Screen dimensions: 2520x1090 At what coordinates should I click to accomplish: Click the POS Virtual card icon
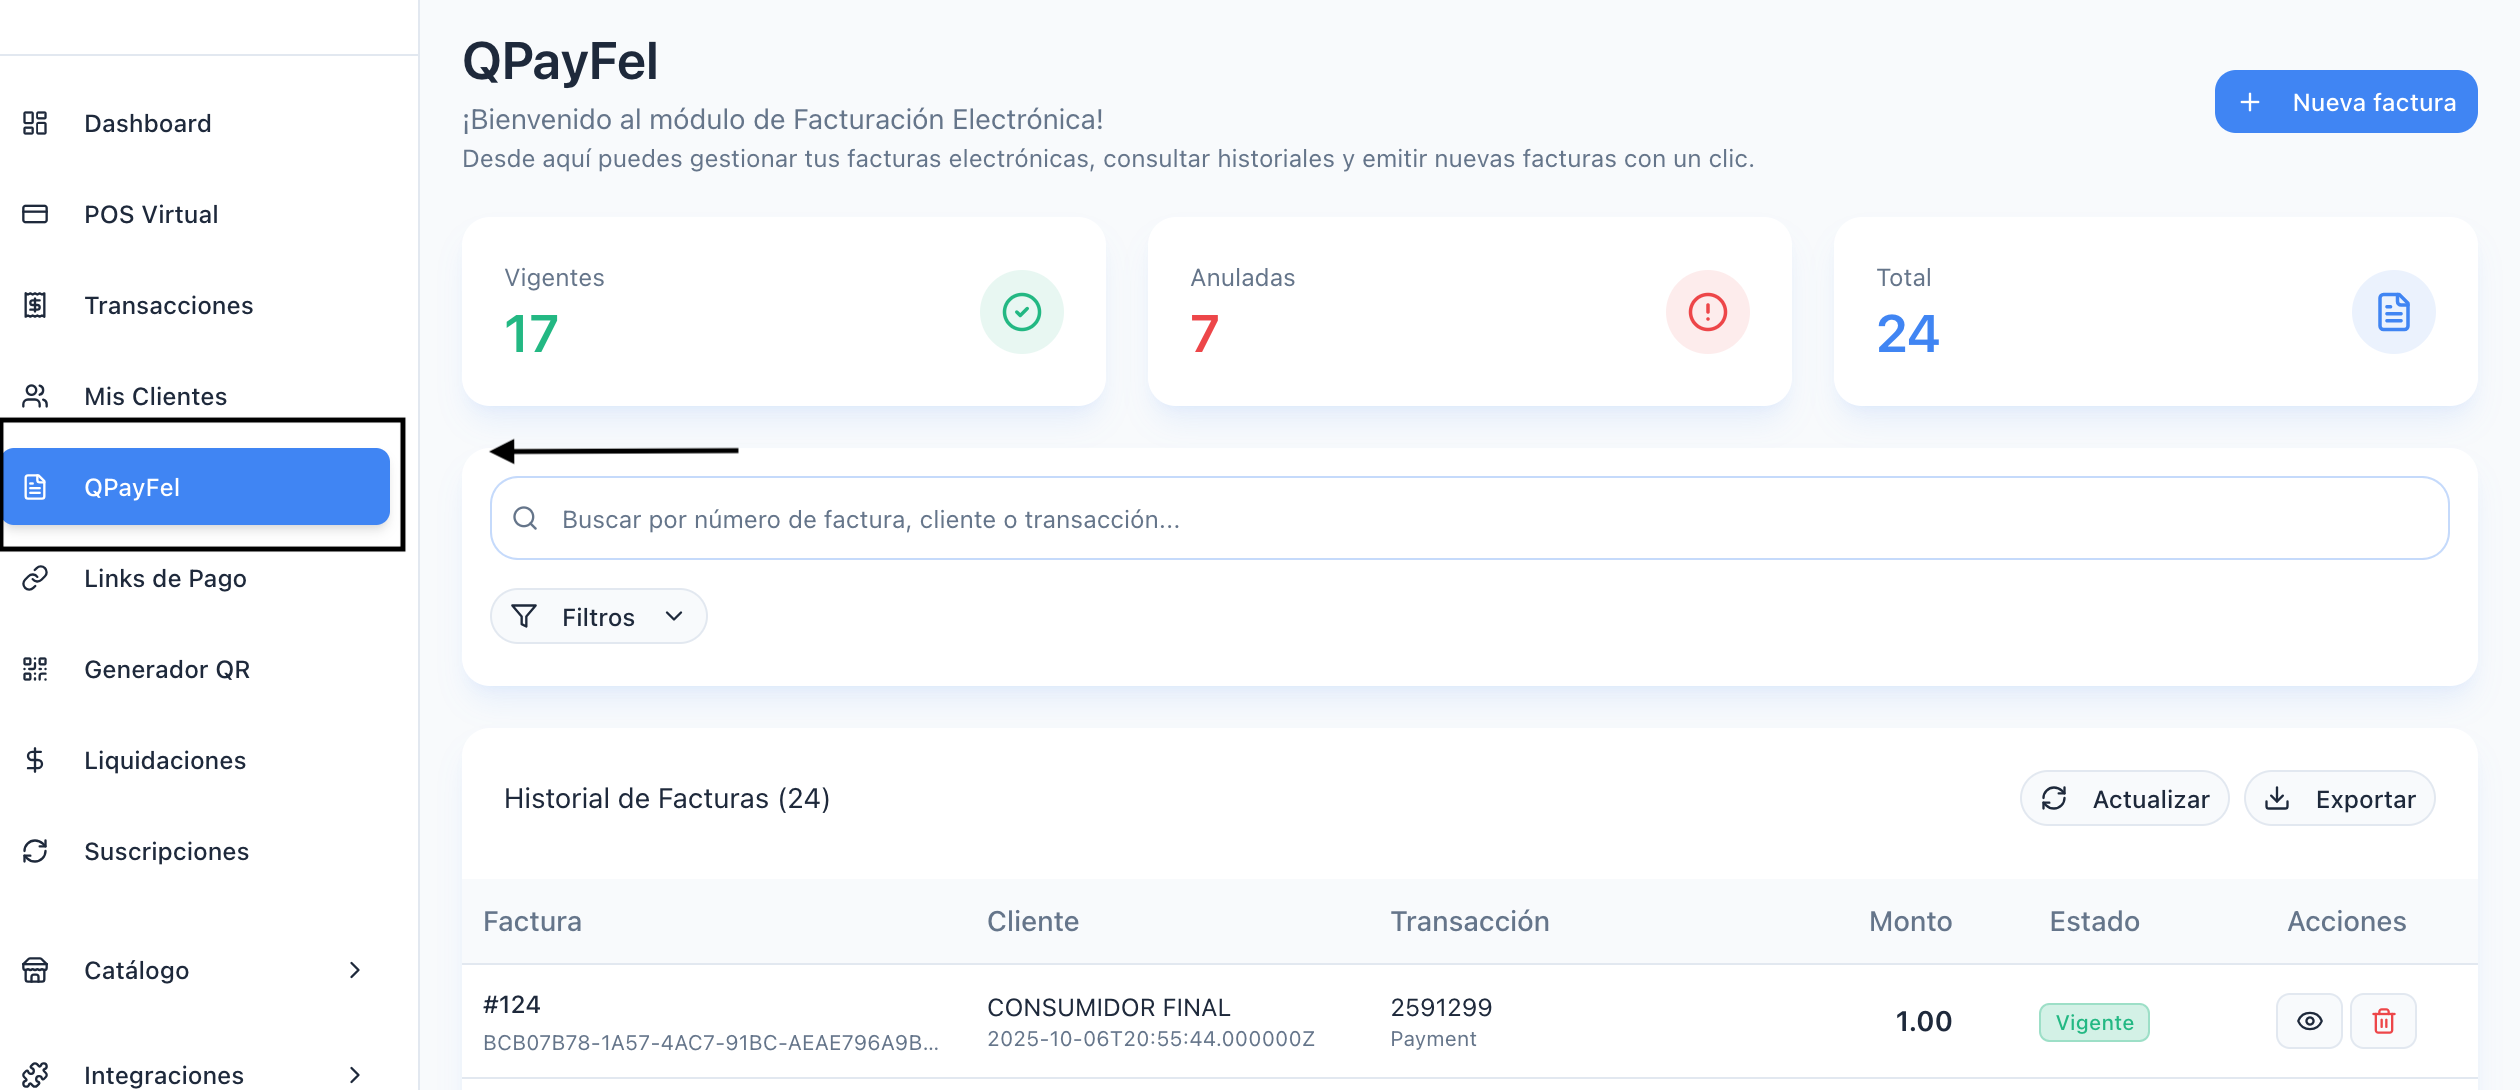(x=35, y=214)
